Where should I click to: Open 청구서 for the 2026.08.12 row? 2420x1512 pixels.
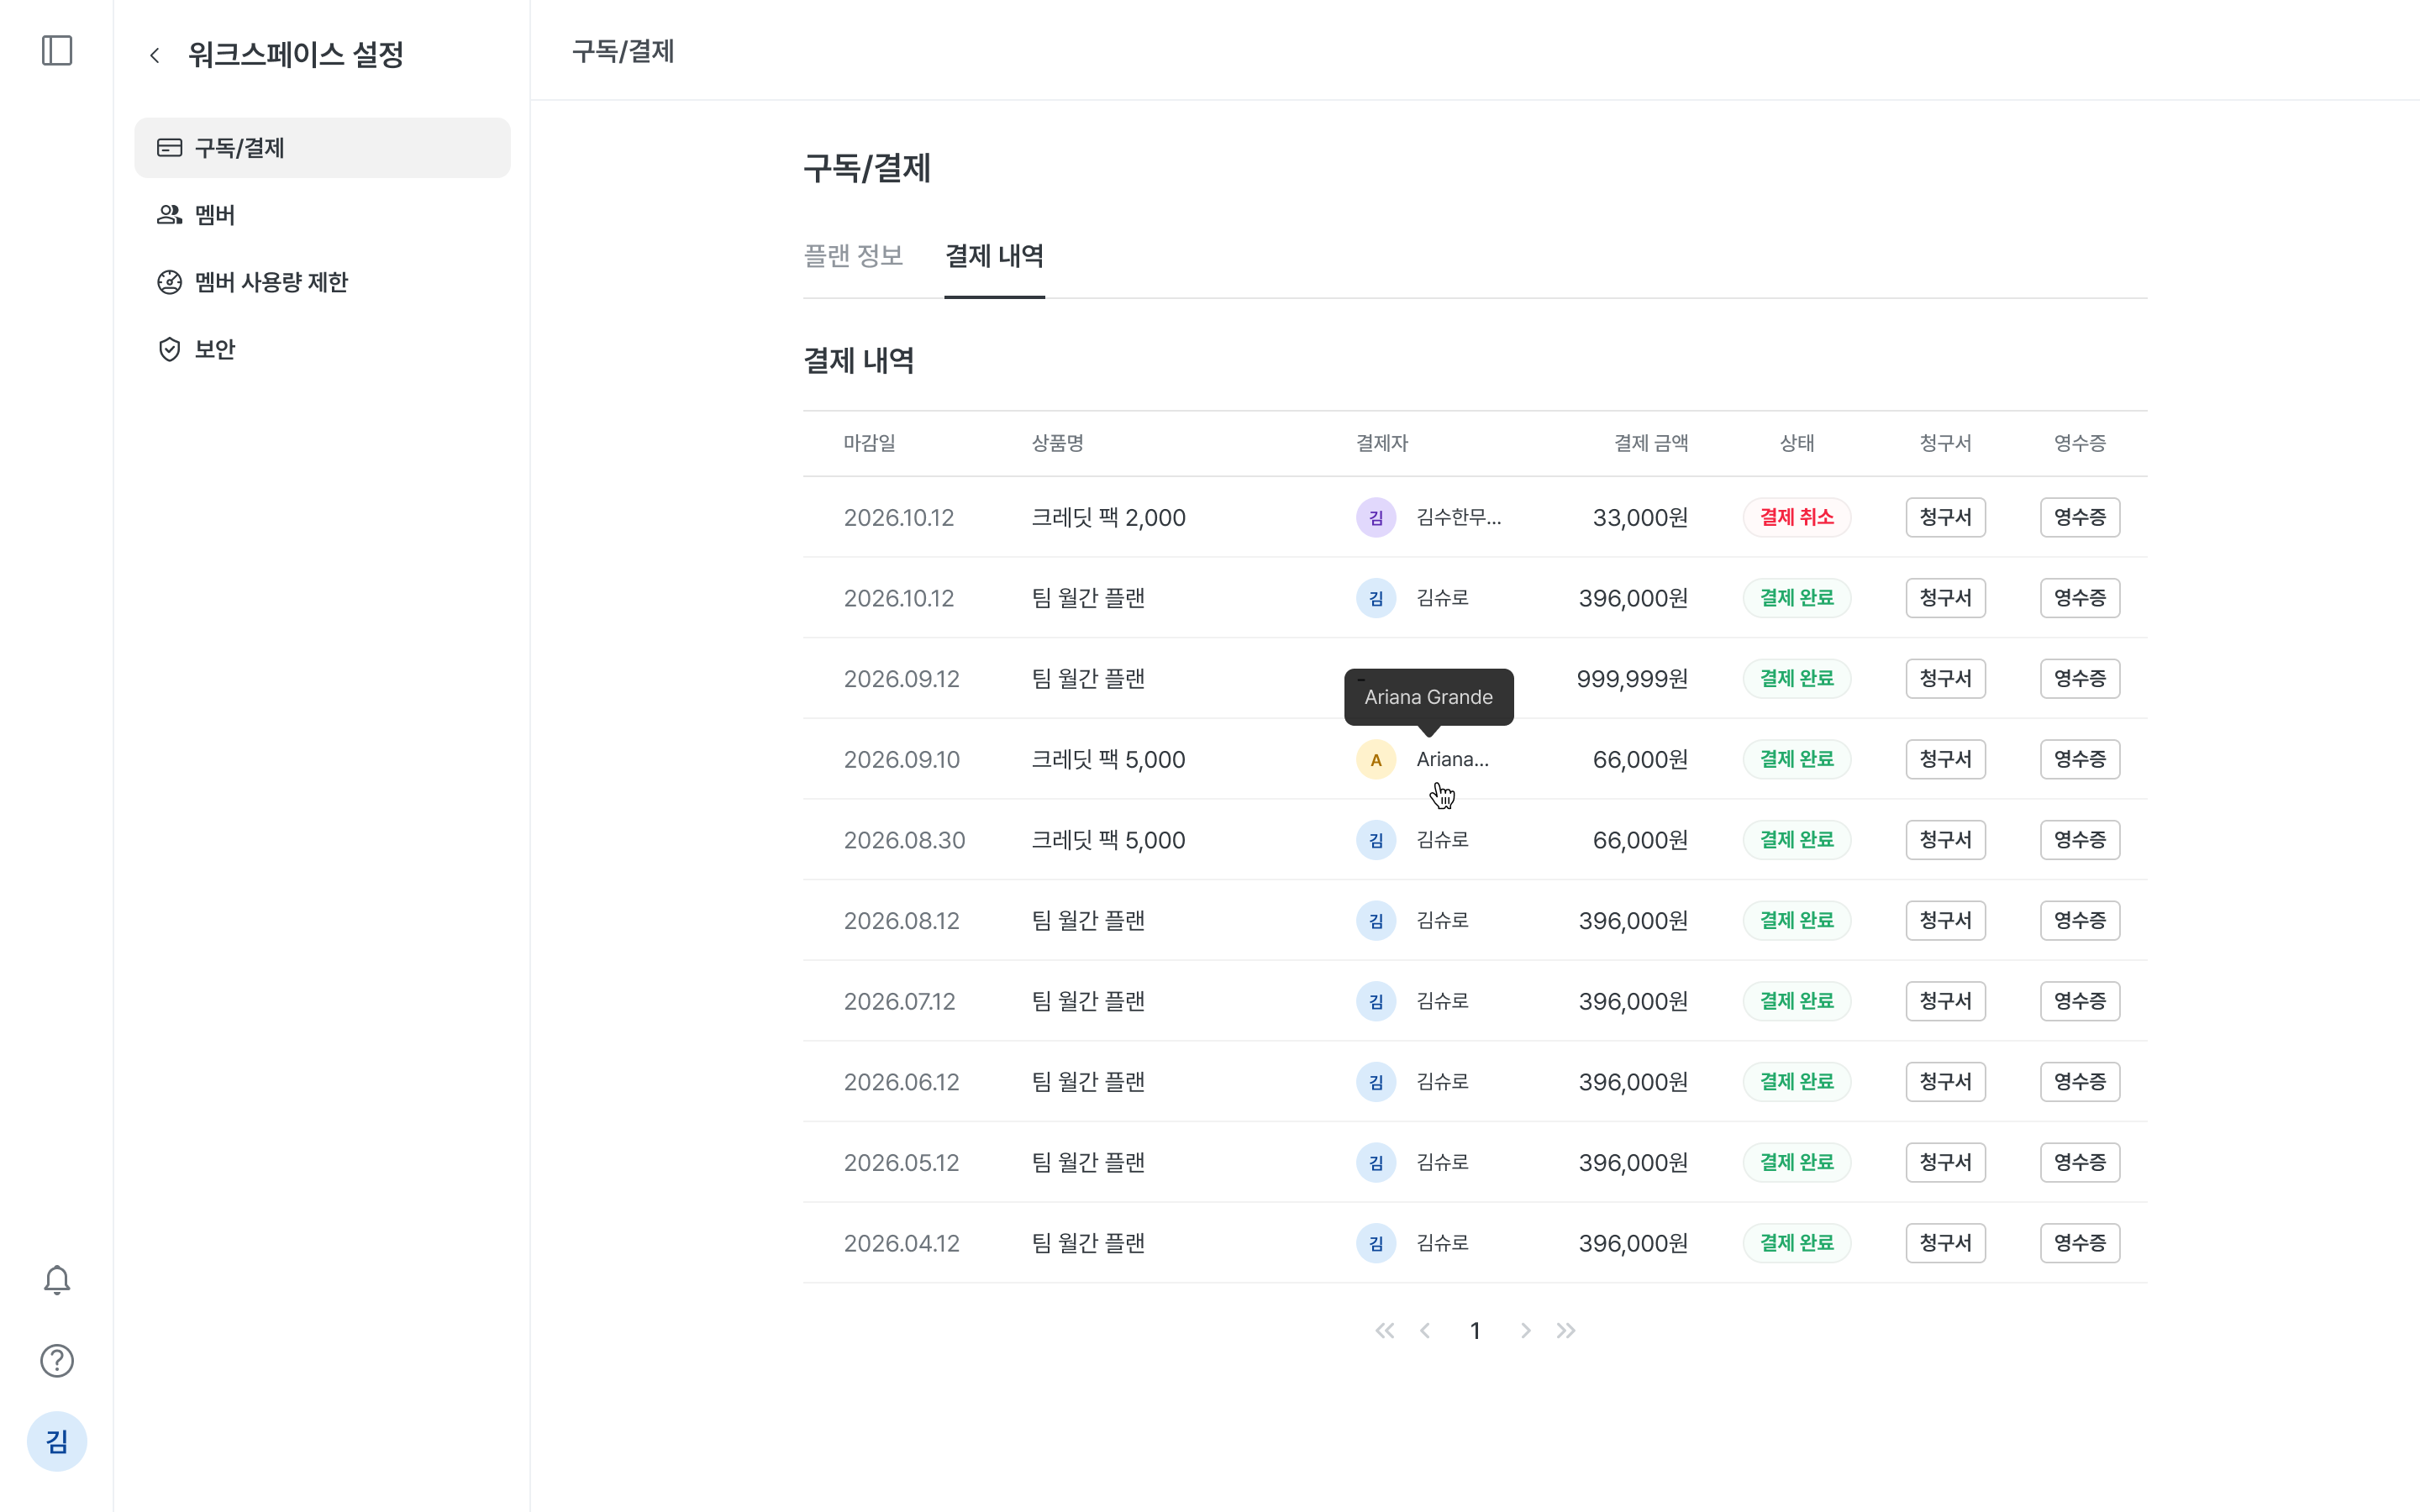(x=1945, y=920)
